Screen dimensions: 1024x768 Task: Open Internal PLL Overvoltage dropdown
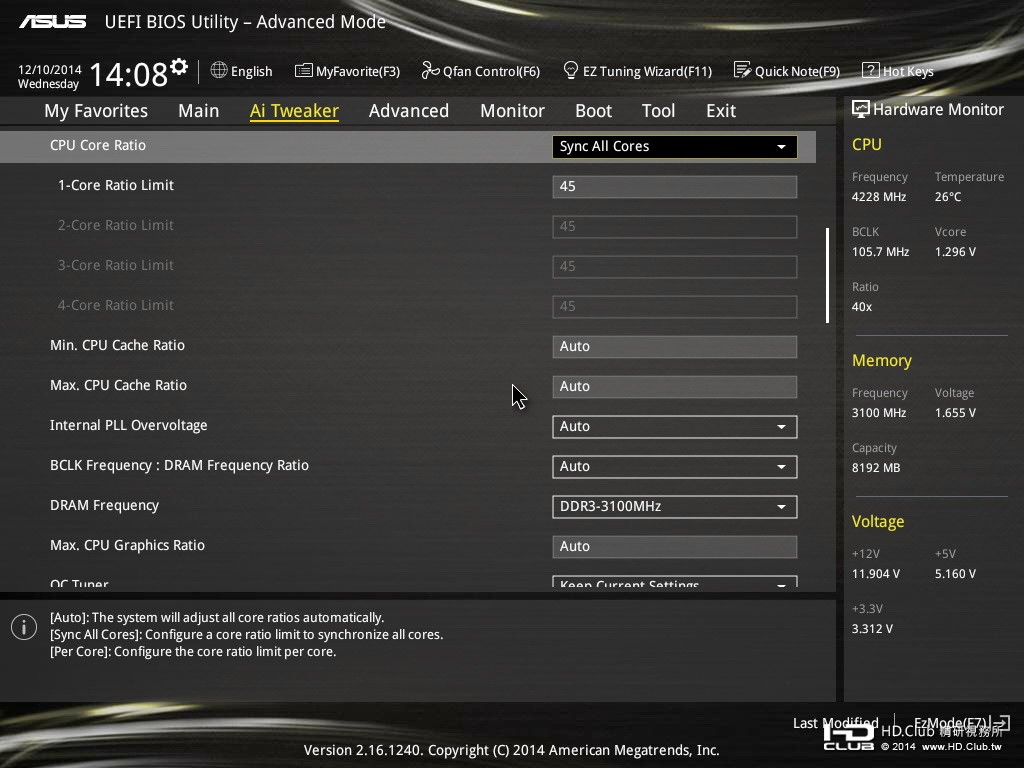(x=675, y=426)
